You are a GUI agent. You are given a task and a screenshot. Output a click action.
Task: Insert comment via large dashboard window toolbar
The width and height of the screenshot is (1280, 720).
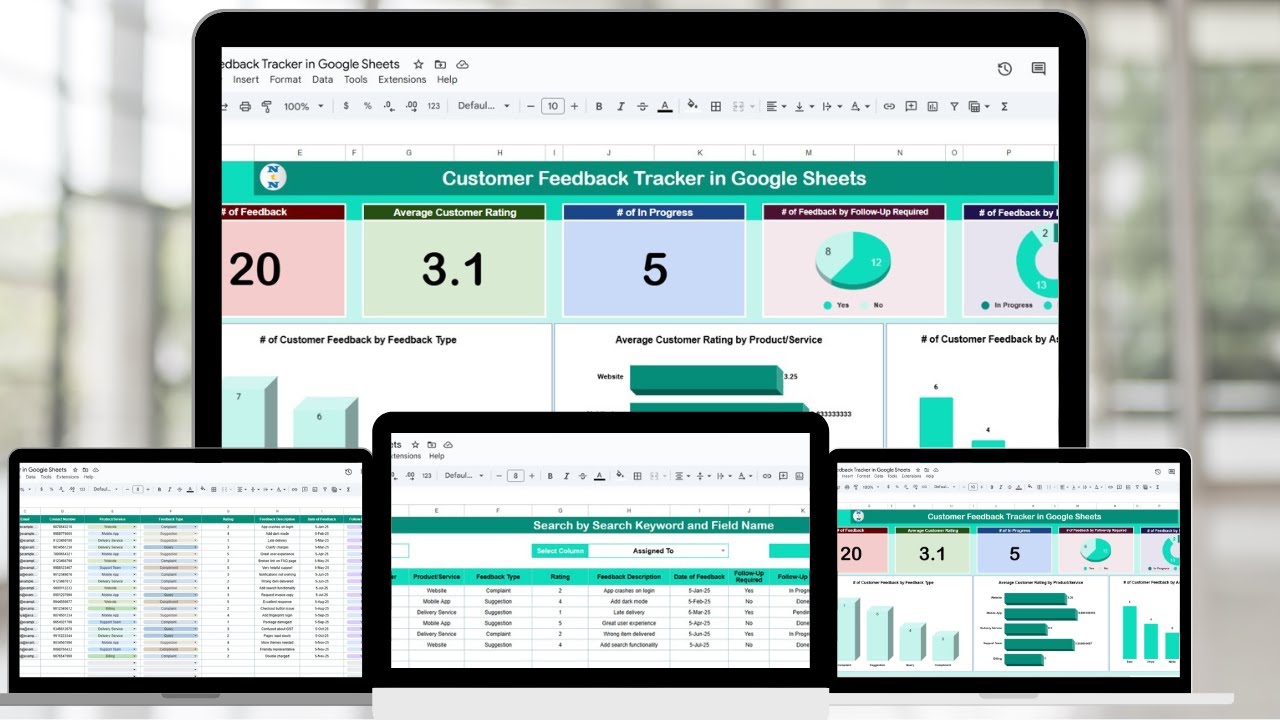911,106
